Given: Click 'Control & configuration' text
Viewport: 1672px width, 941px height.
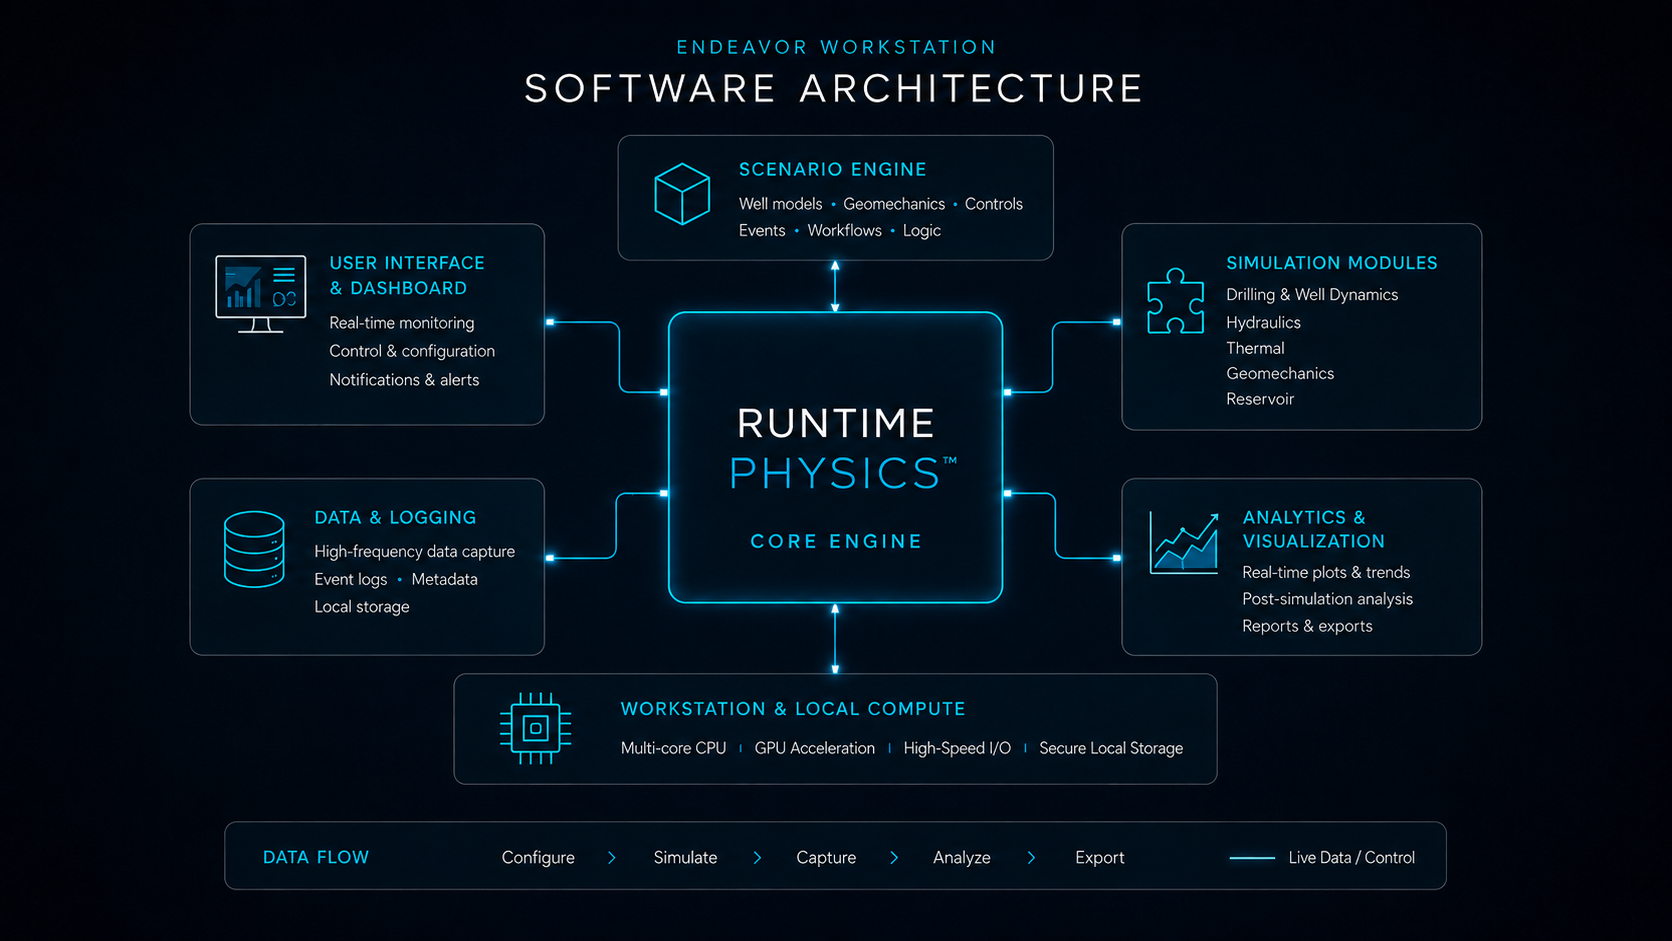Looking at the screenshot, I should pos(412,351).
